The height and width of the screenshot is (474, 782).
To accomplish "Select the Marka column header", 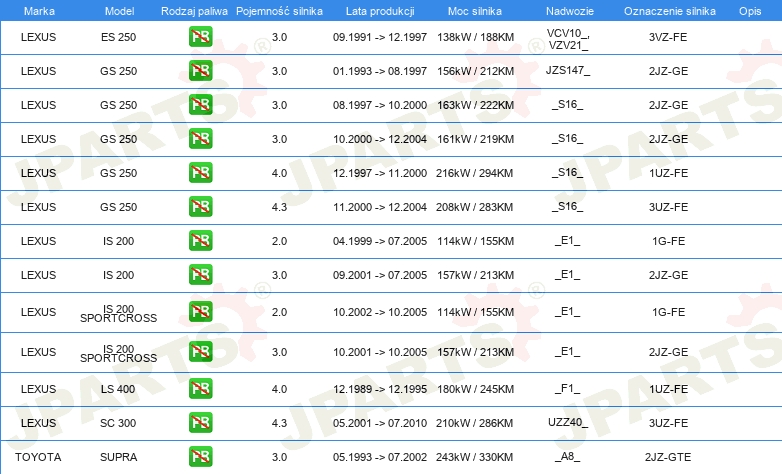I will (x=39, y=11).
